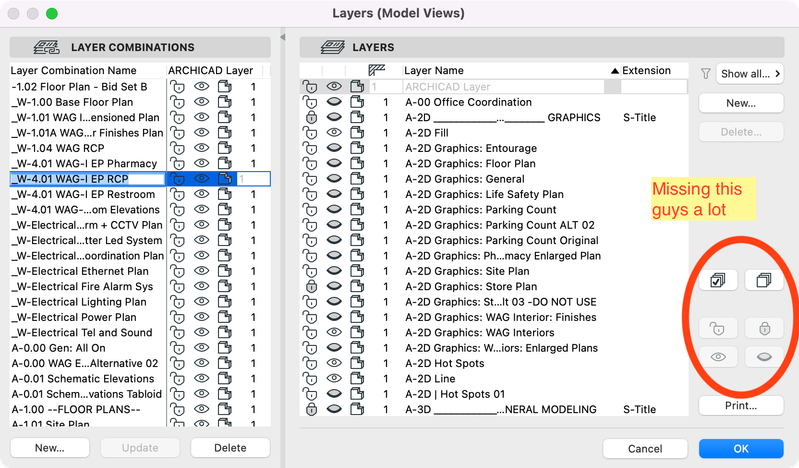Click lock icon for A-2D GRAPHICS title layer
799x468 pixels.
311,117
